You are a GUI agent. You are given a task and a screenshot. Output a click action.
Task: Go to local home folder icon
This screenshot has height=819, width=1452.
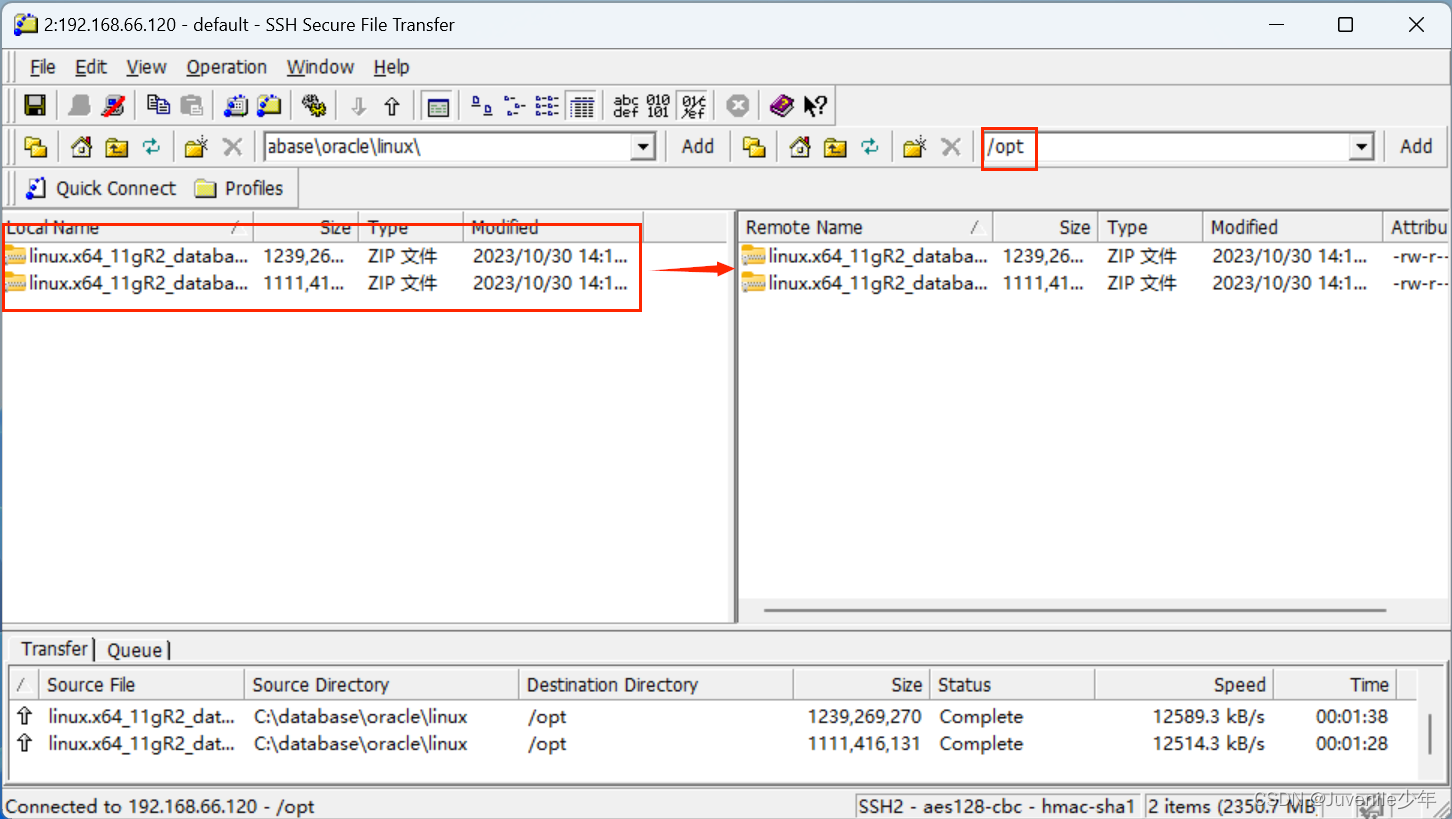click(82, 147)
